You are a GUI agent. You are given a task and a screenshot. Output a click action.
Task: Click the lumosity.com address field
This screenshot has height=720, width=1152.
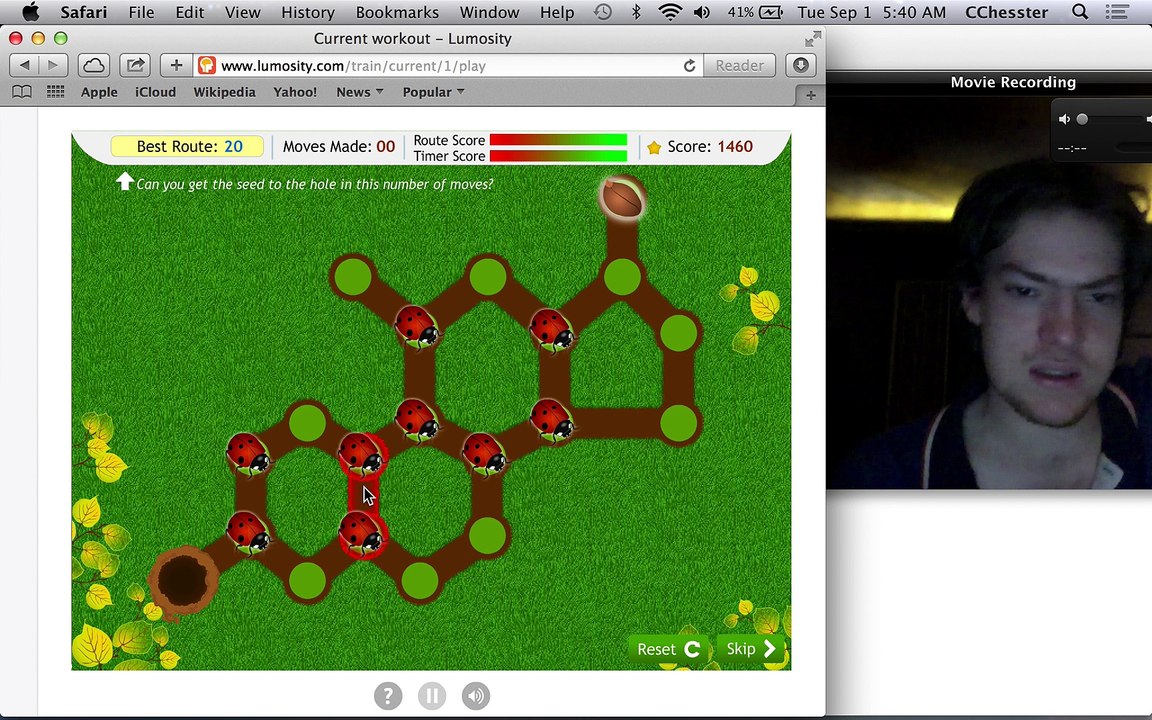(448, 65)
